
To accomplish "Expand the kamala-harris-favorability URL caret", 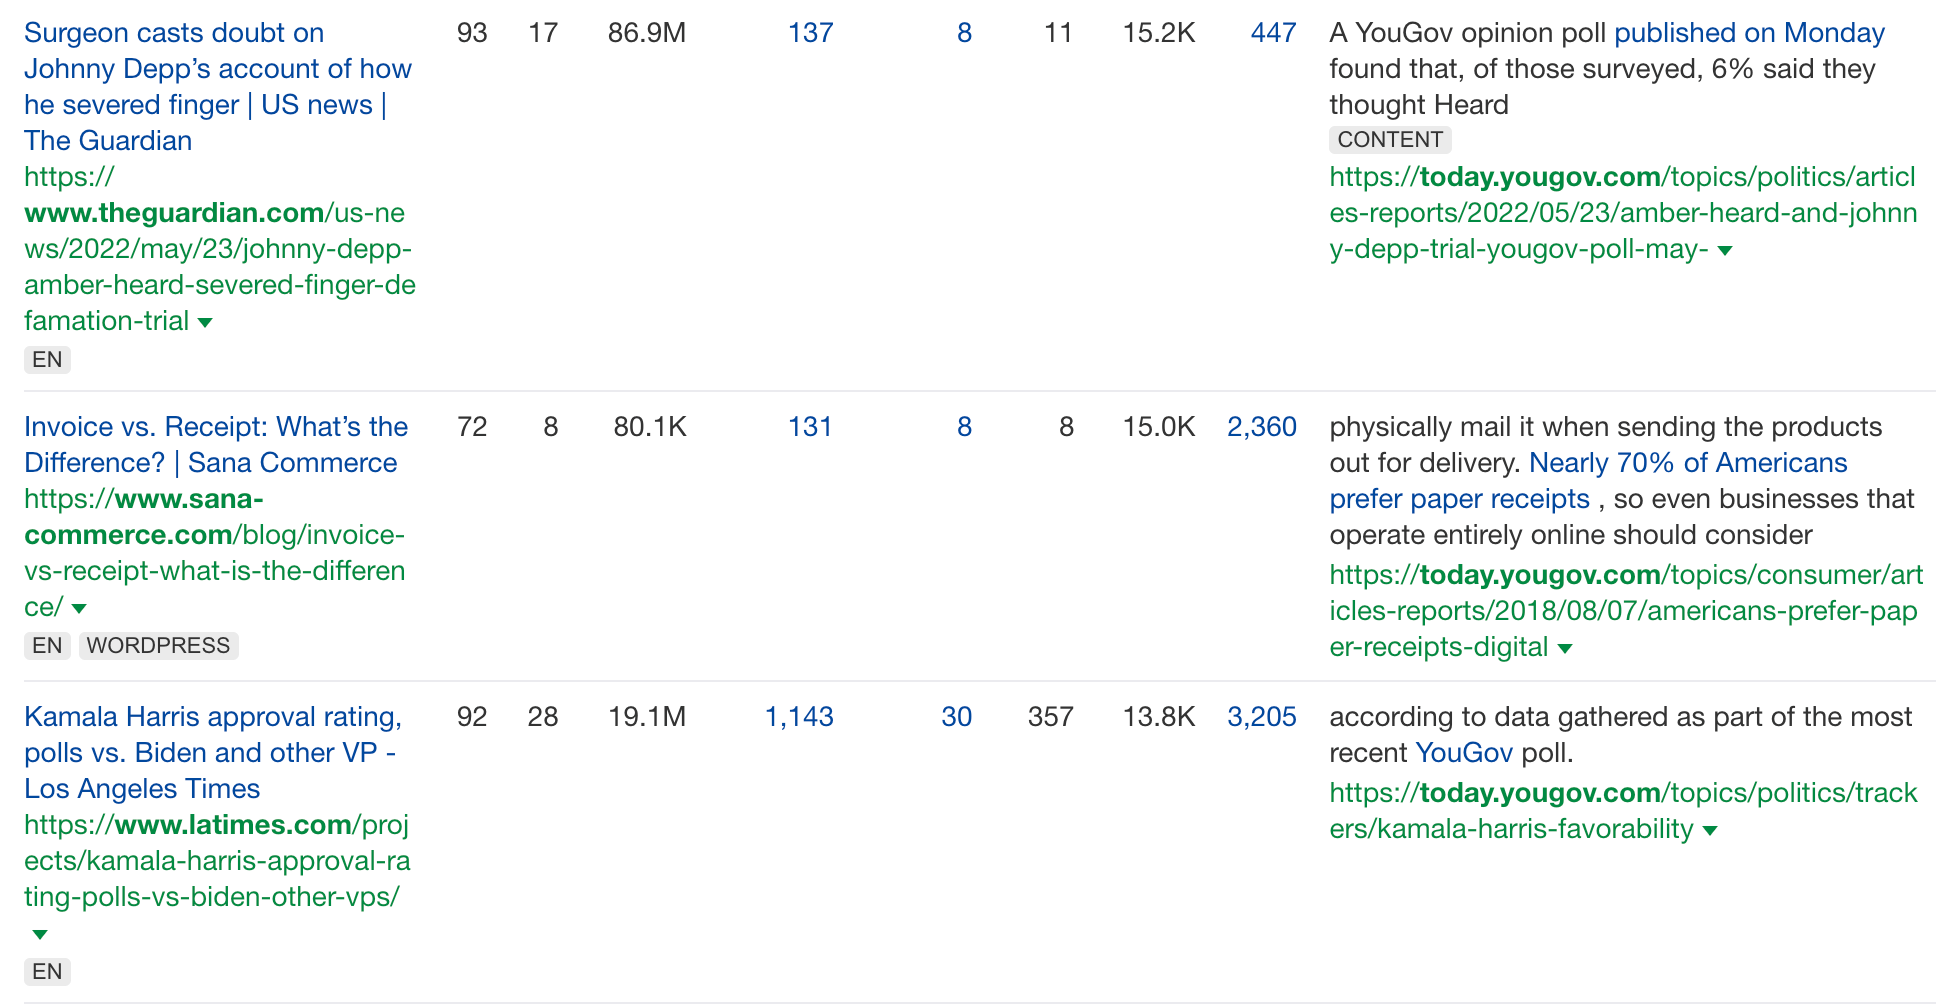I will point(1710,830).
